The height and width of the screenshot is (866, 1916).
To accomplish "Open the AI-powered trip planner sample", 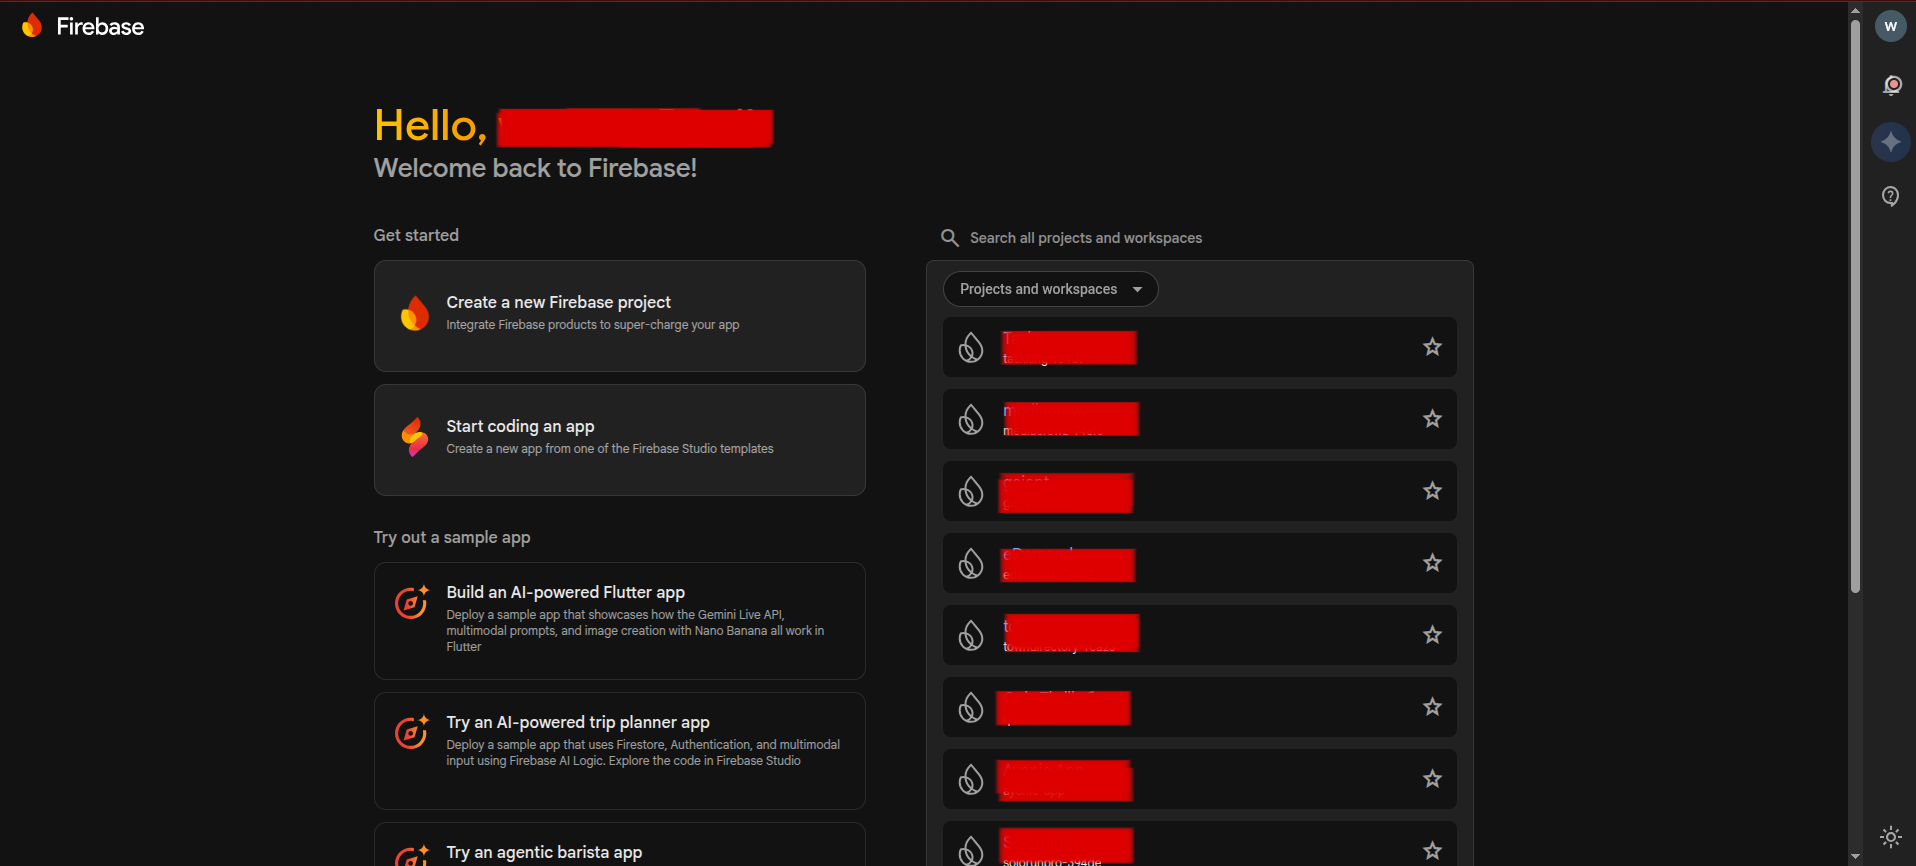I will click(x=619, y=750).
